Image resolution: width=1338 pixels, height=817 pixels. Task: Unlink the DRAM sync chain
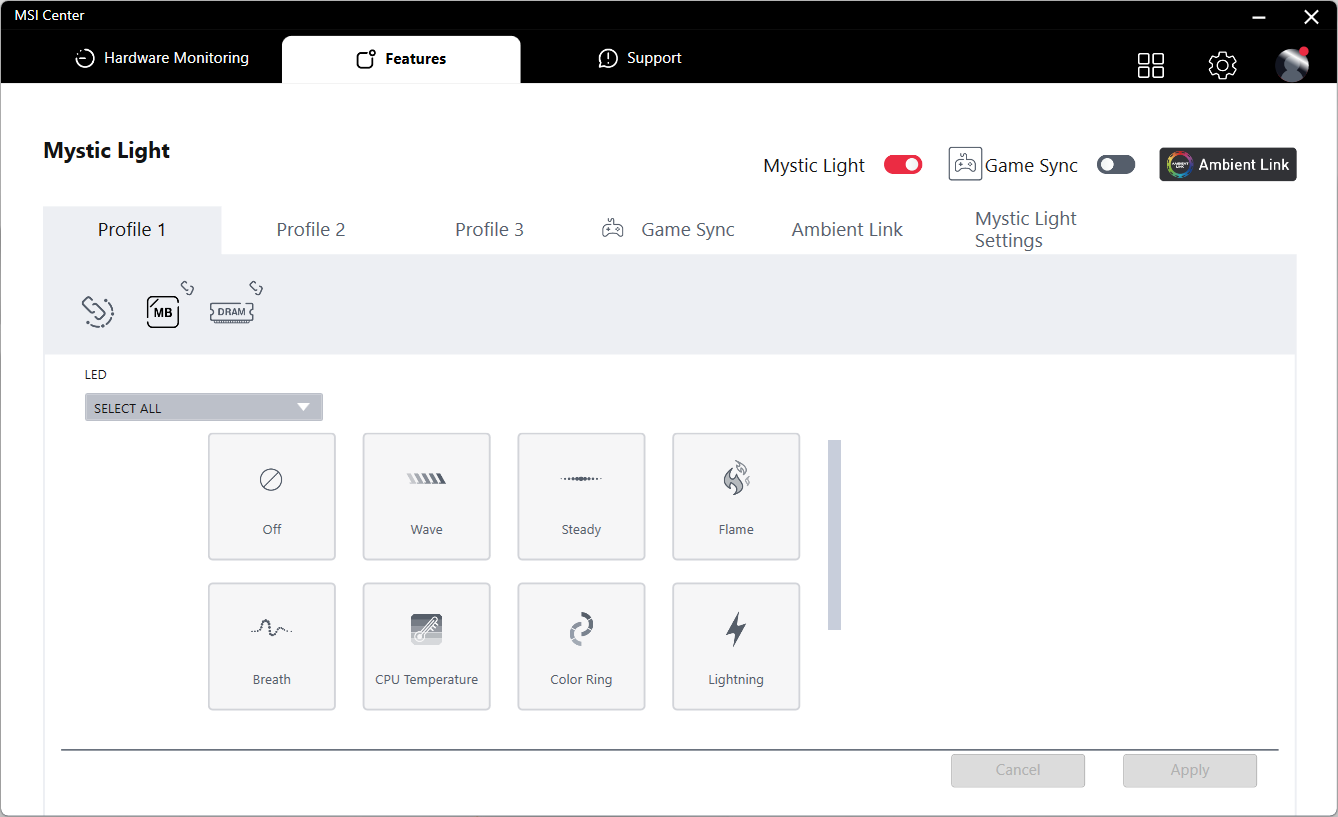[x=256, y=289]
